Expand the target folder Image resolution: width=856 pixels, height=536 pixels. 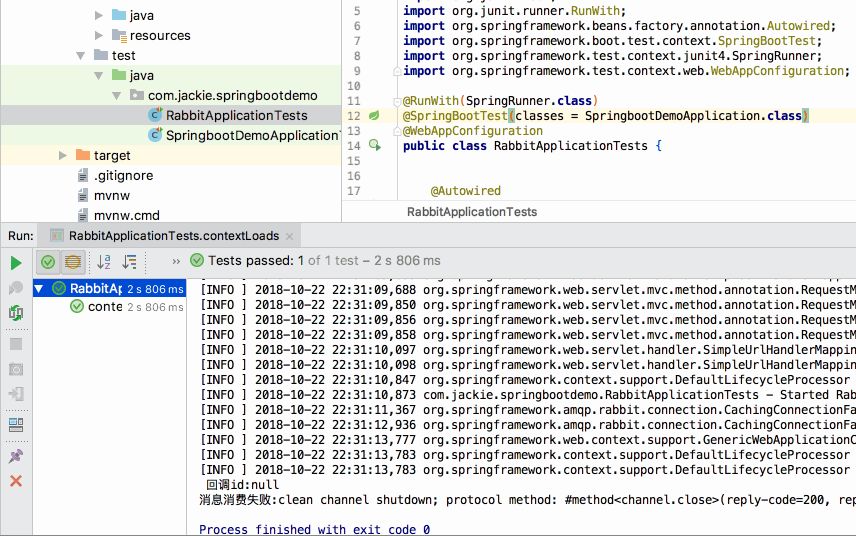pos(63,156)
